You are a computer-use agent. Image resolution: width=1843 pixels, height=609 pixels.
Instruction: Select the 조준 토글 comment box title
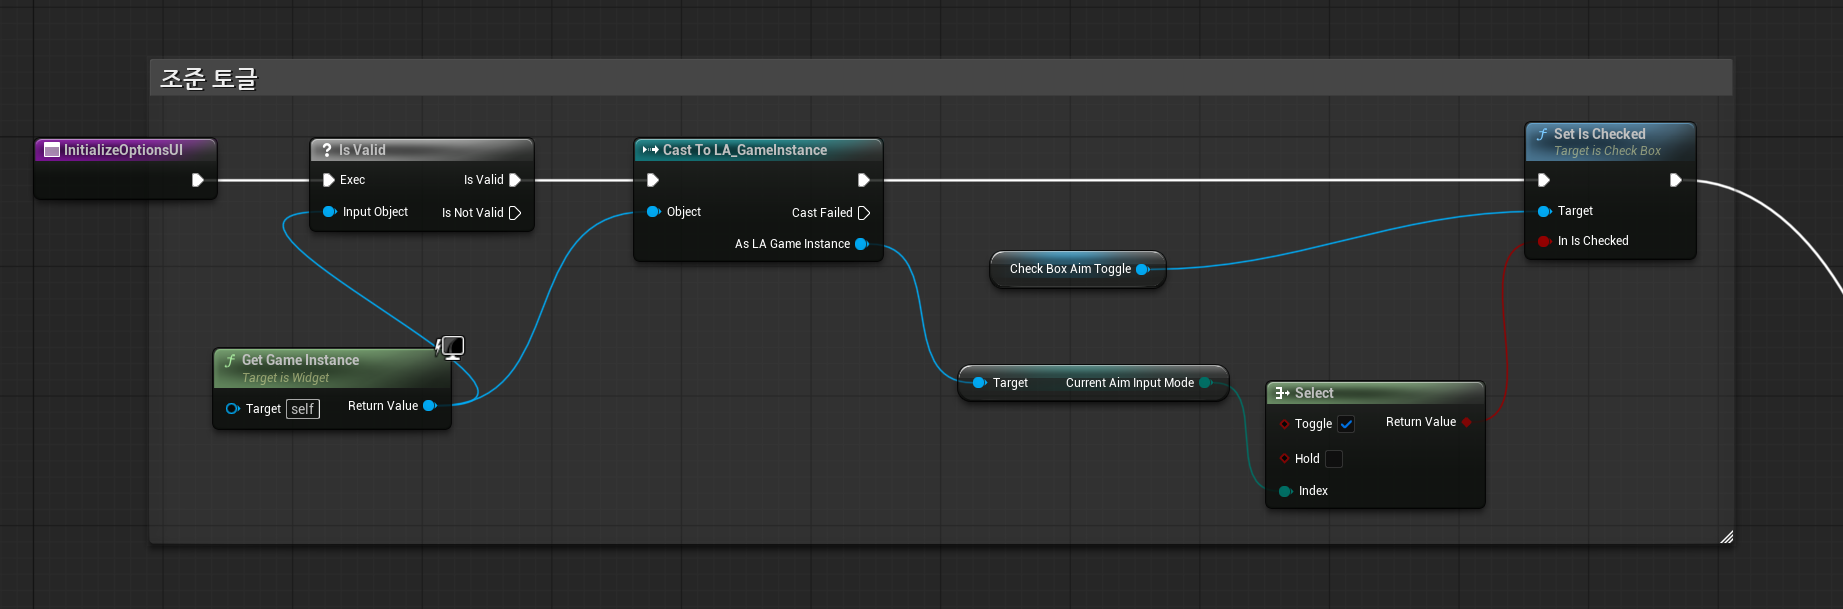pos(209,78)
